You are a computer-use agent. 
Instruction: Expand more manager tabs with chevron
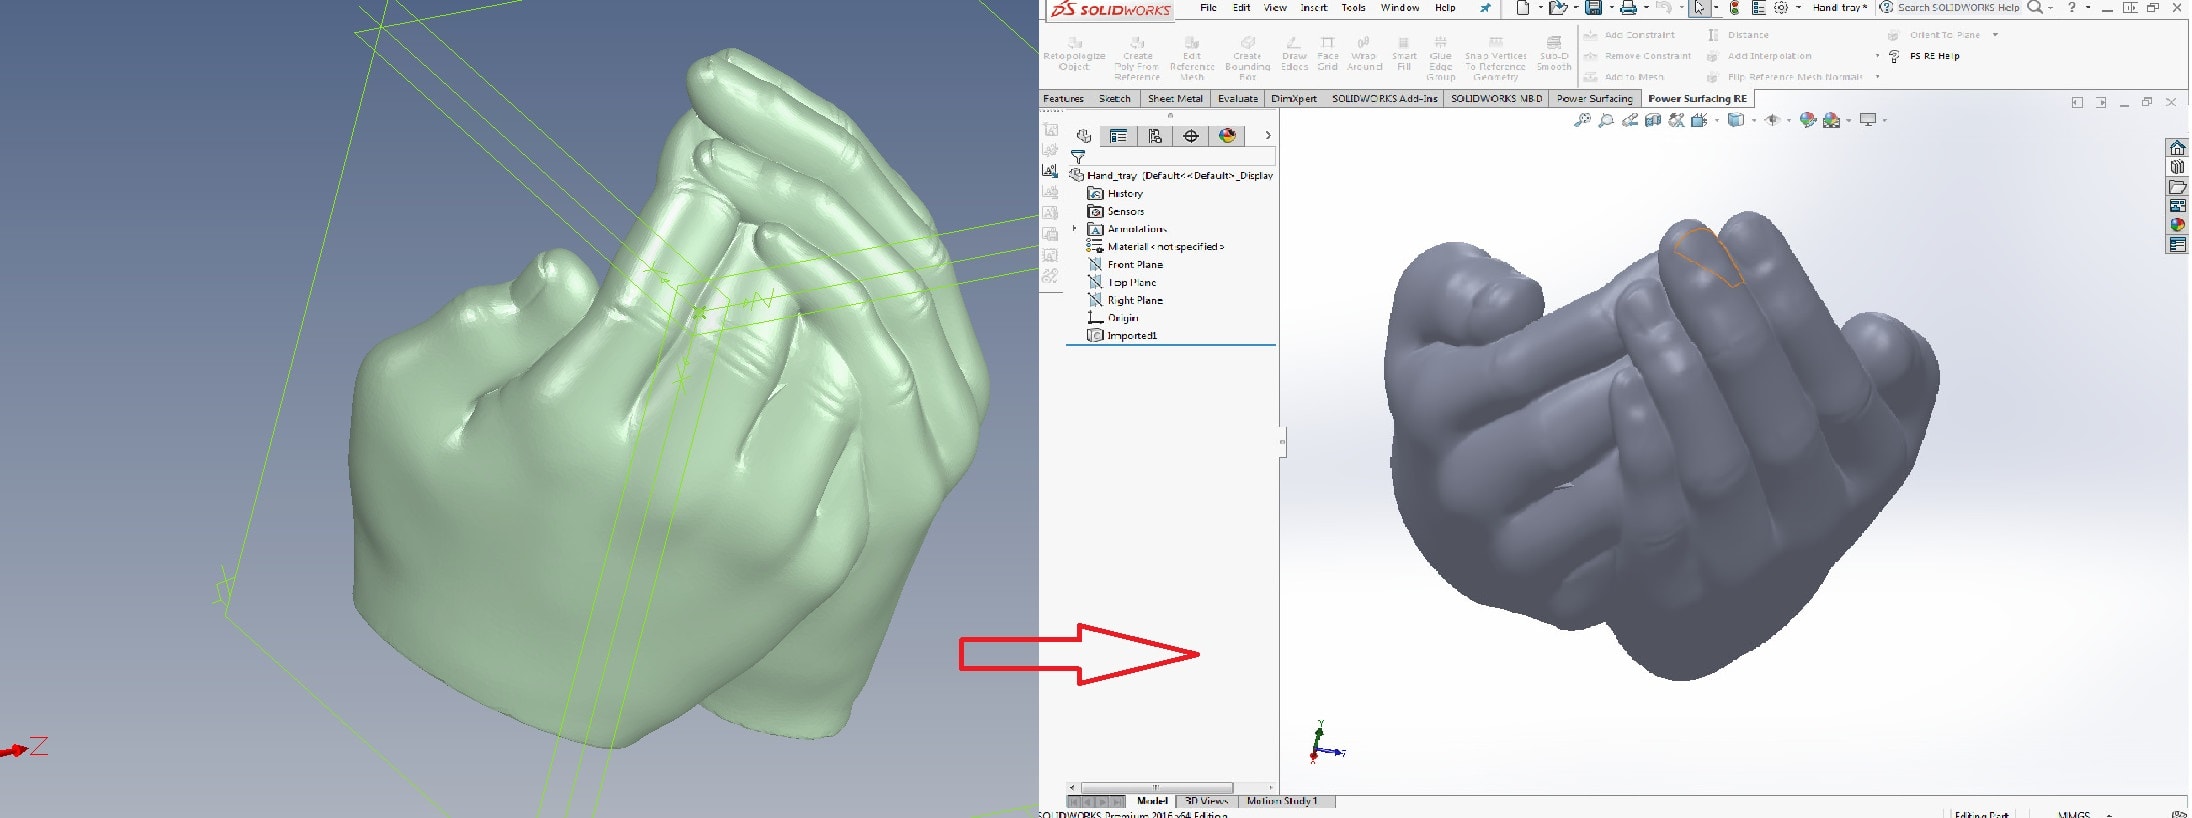coord(1267,136)
